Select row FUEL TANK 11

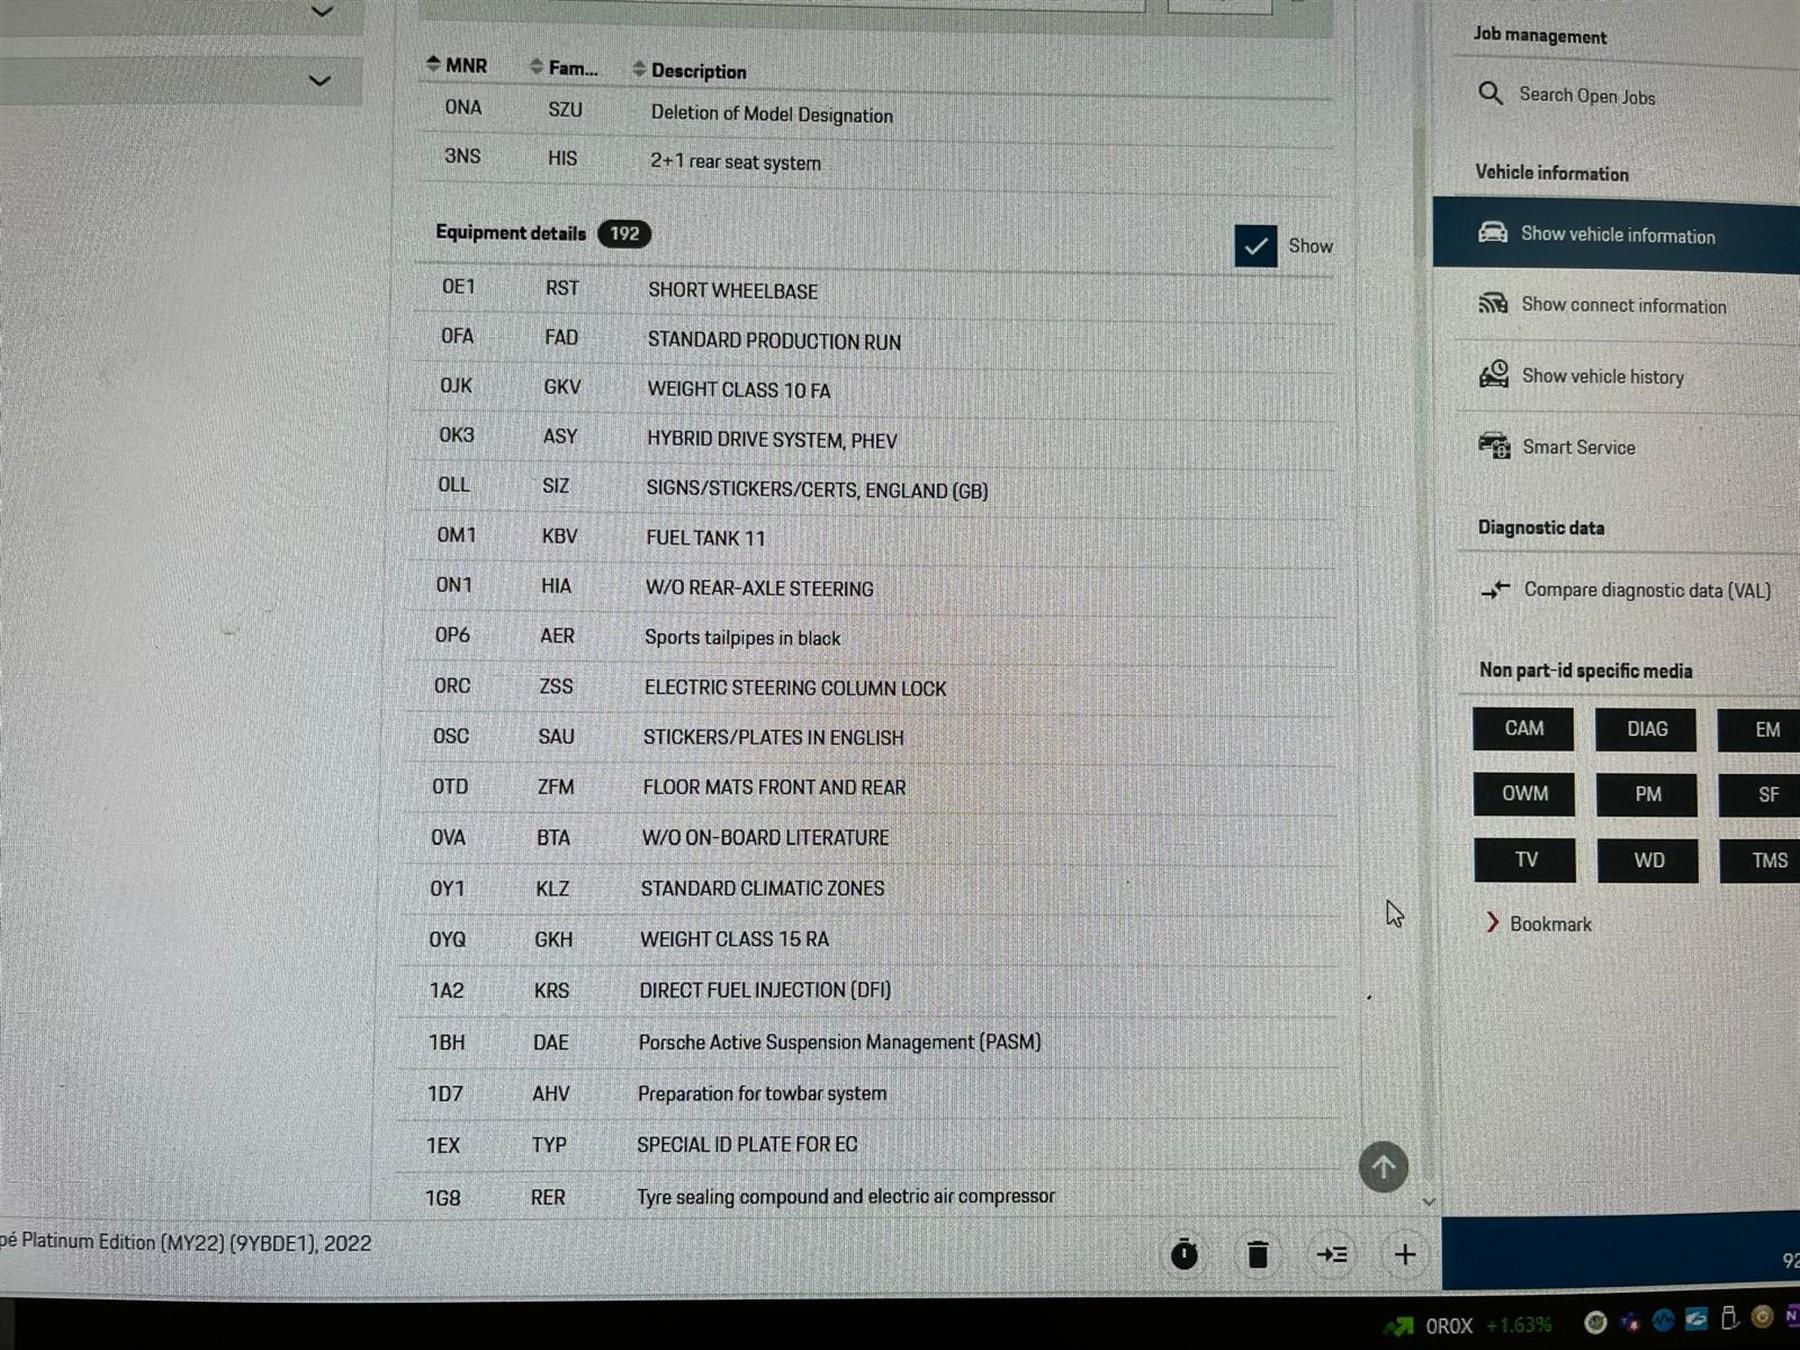click(x=871, y=537)
